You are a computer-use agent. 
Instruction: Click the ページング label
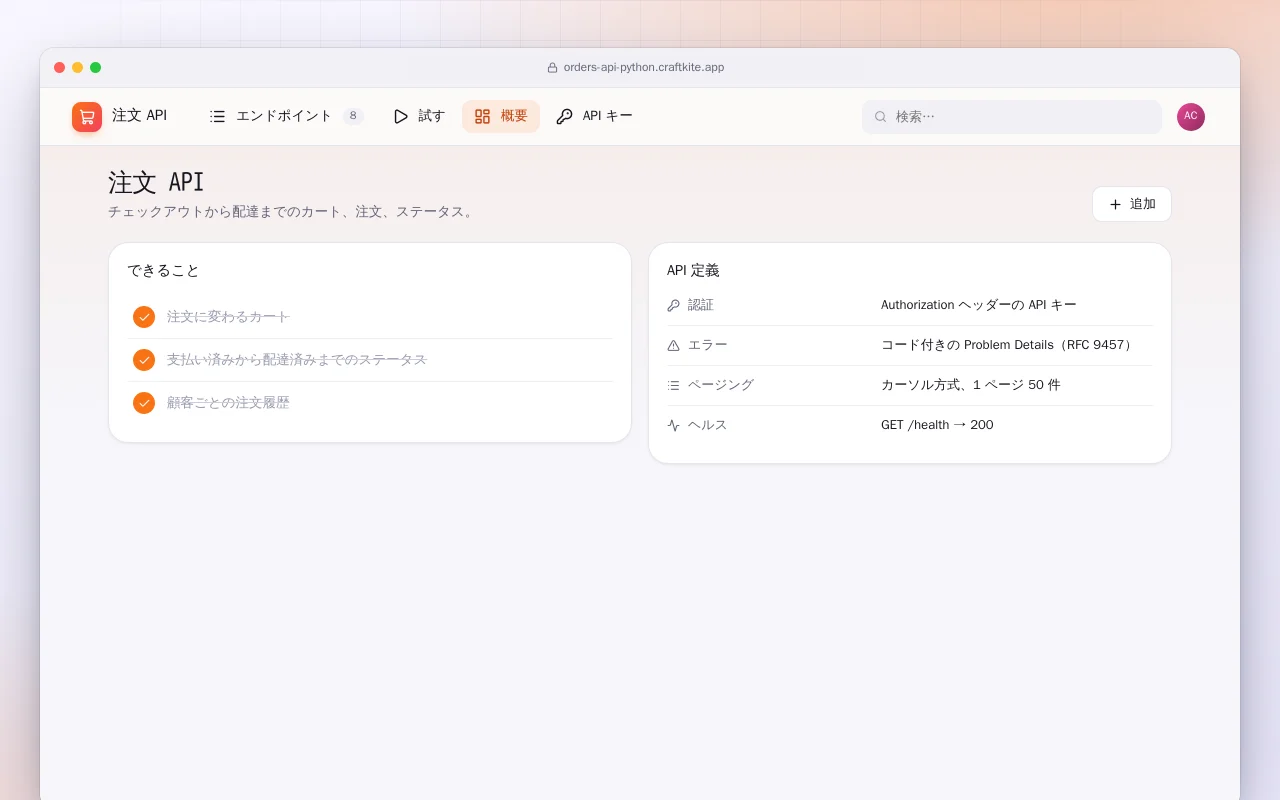(721, 385)
